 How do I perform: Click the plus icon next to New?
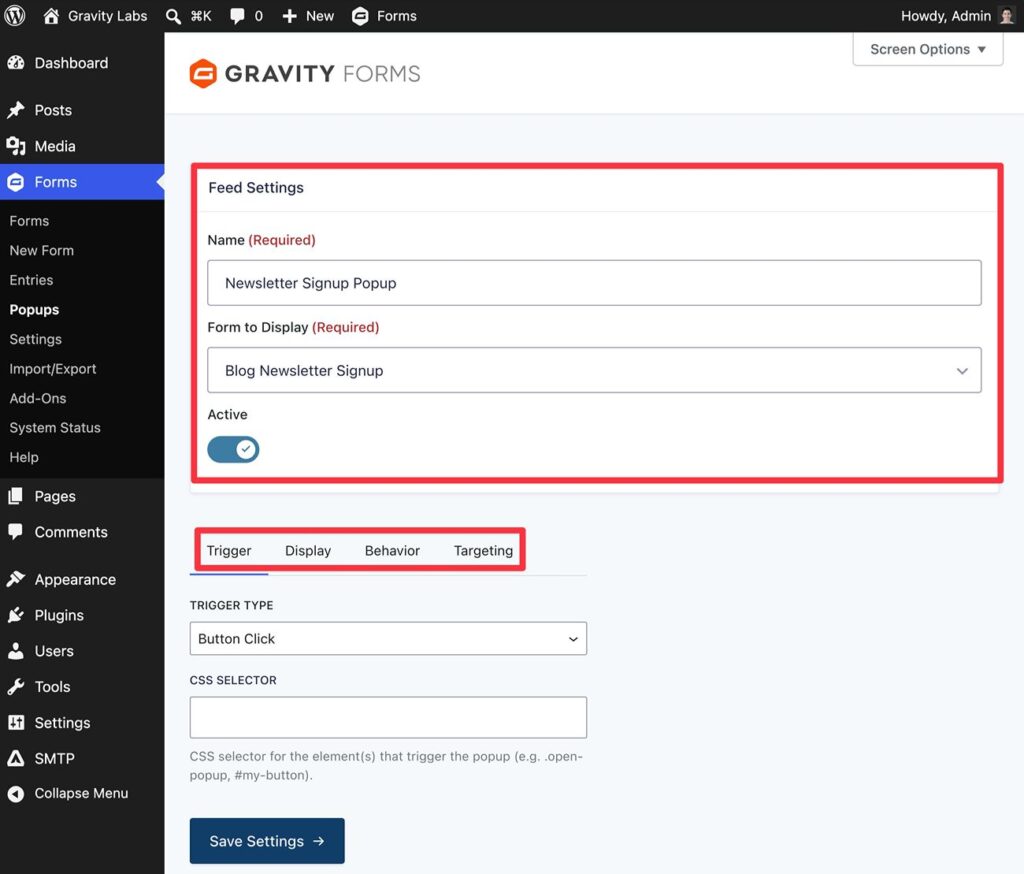(289, 16)
